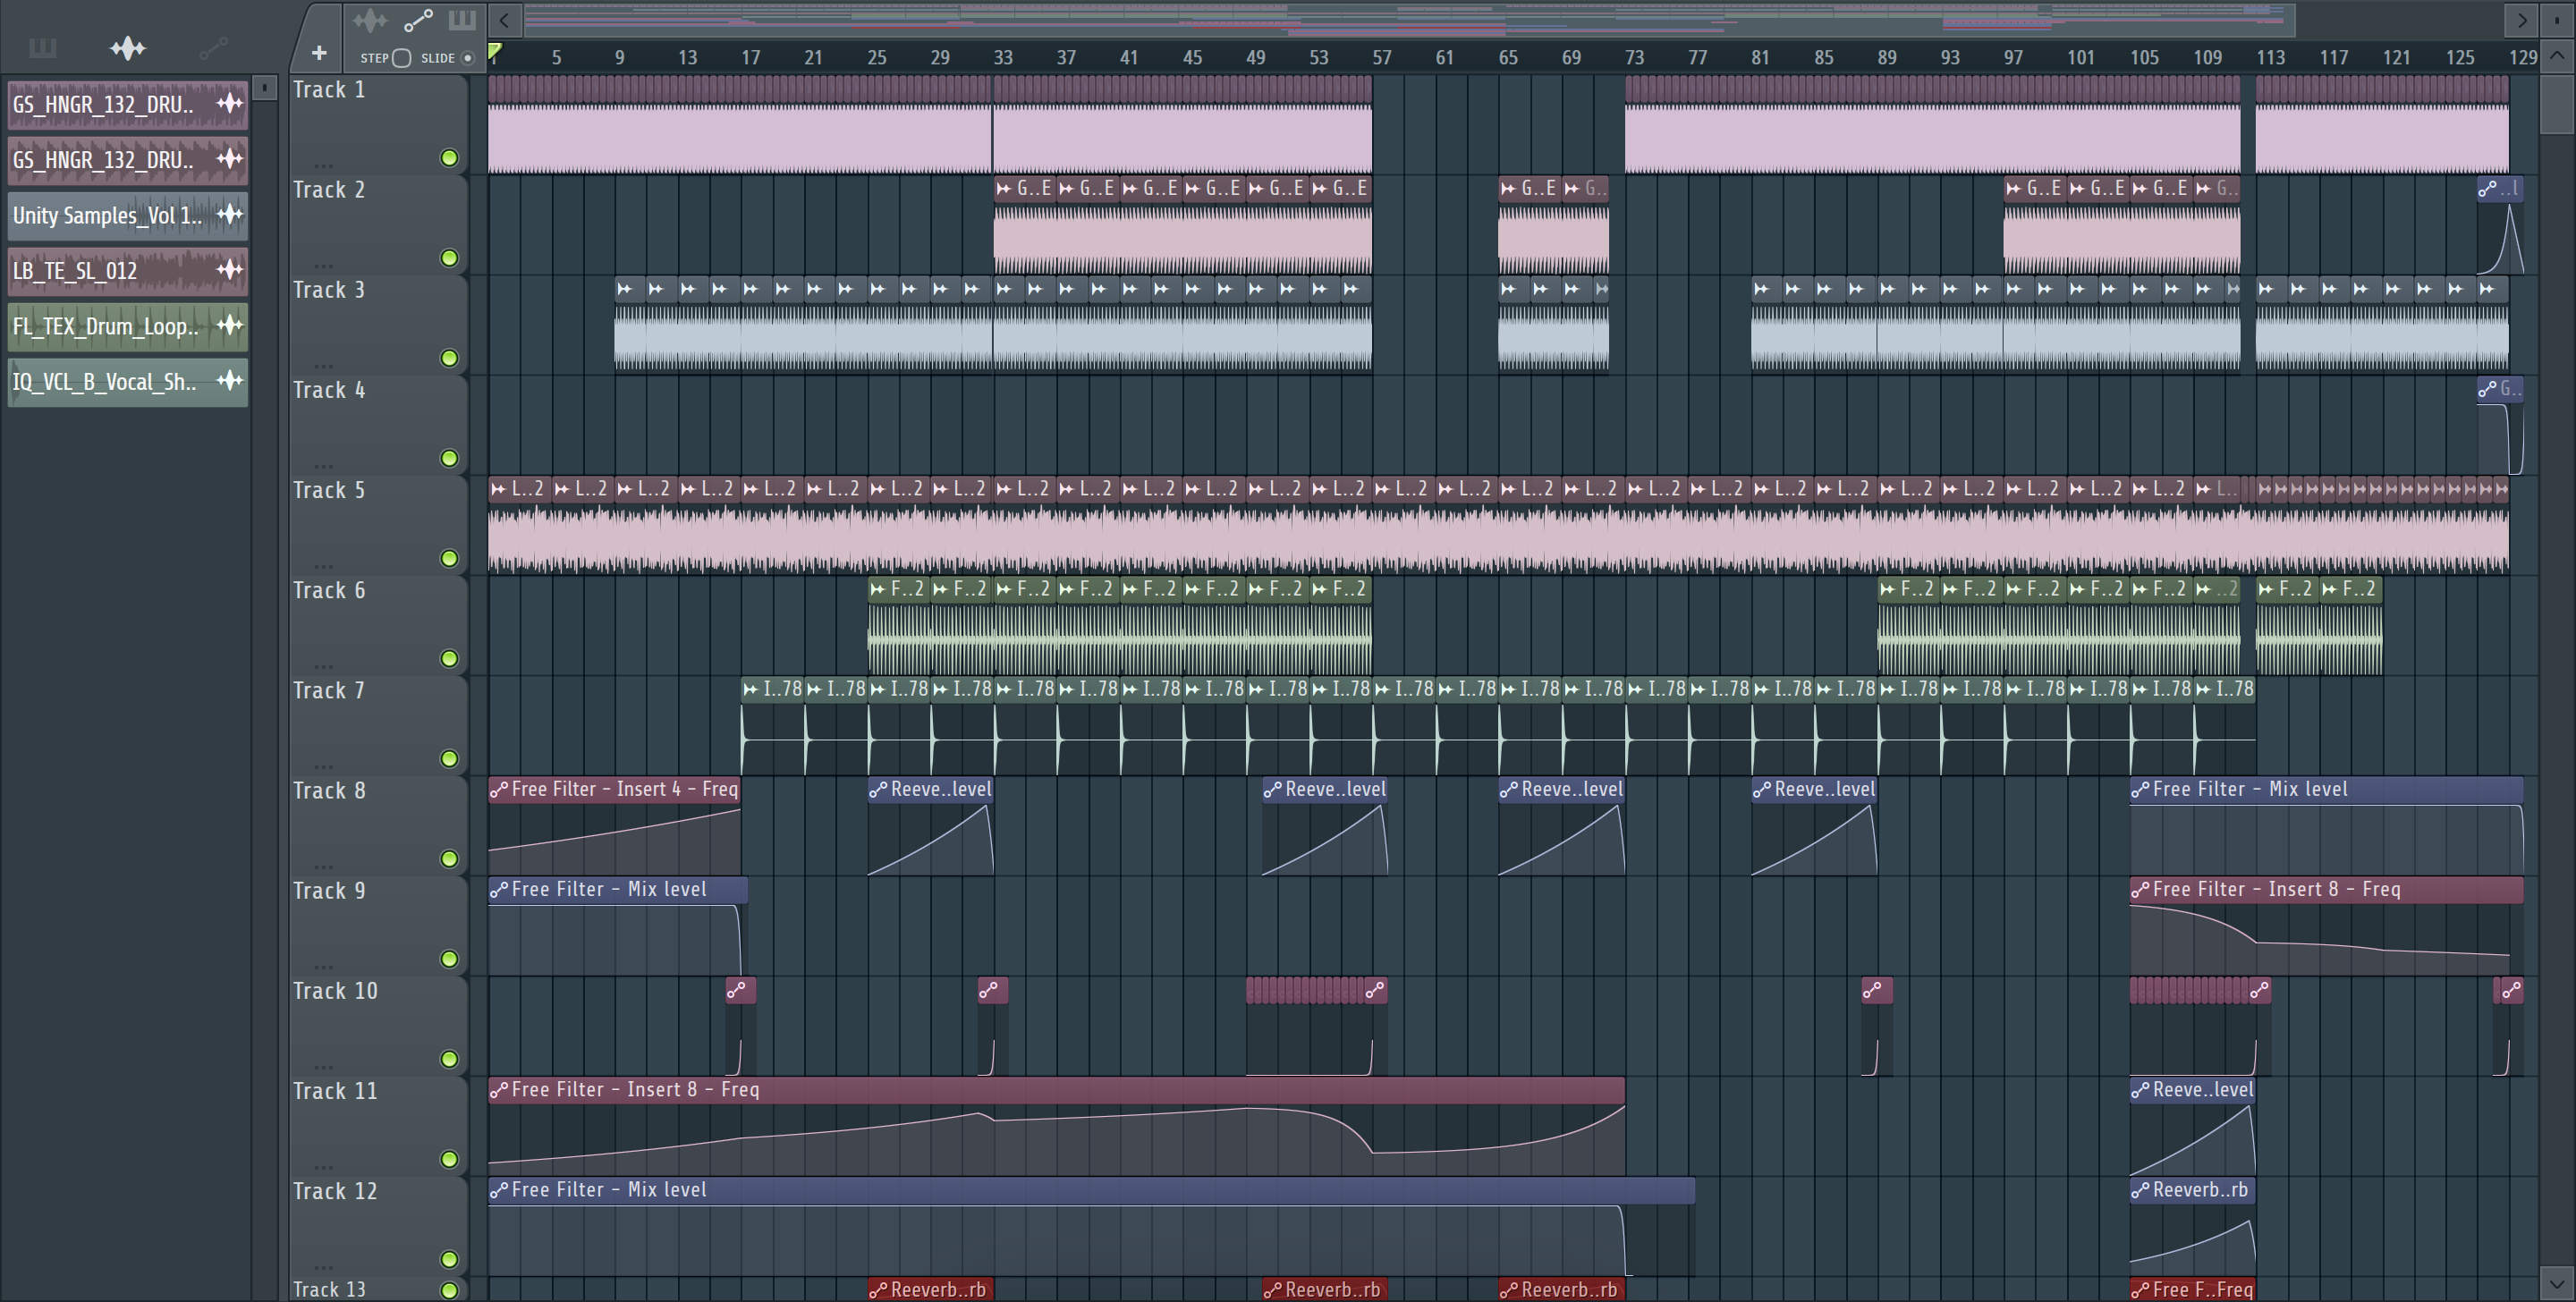Select the automation clip focus icon
This screenshot has width=2576, height=1302.
(x=418, y=20)
